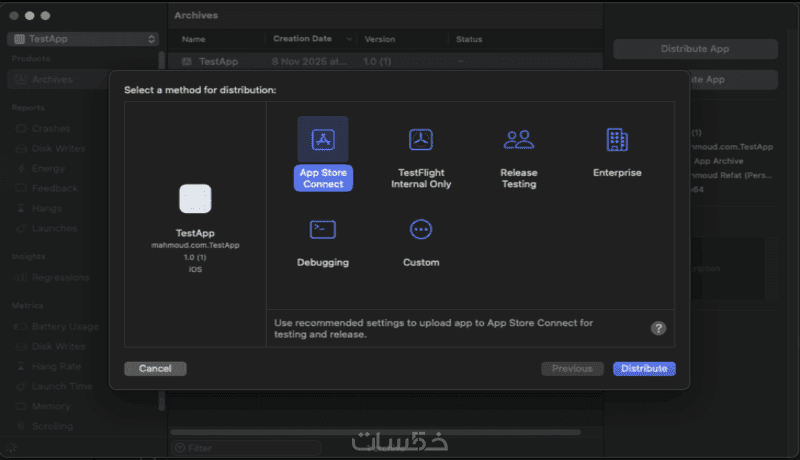Select the Custom ellipsis icon
Screen dimensions: 800x460
421,229
